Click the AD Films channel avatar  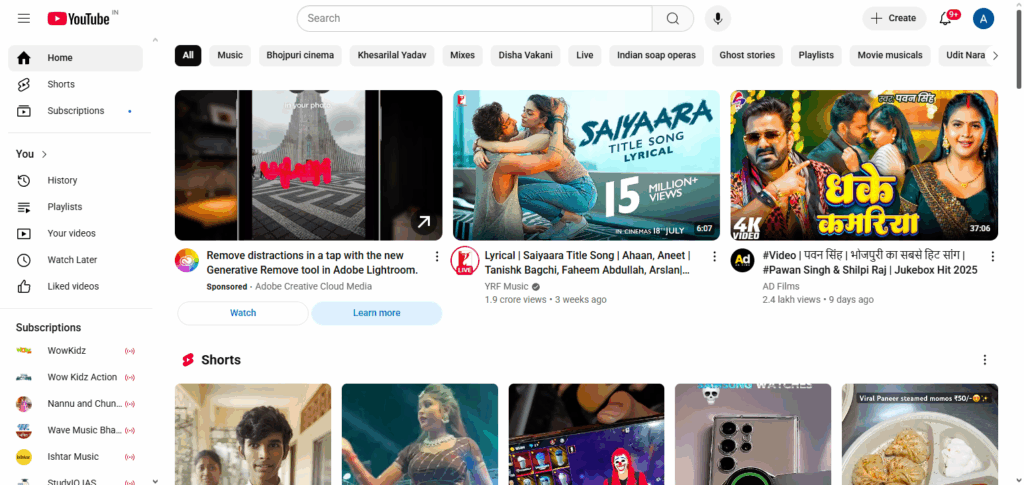[x=743, y=260]
